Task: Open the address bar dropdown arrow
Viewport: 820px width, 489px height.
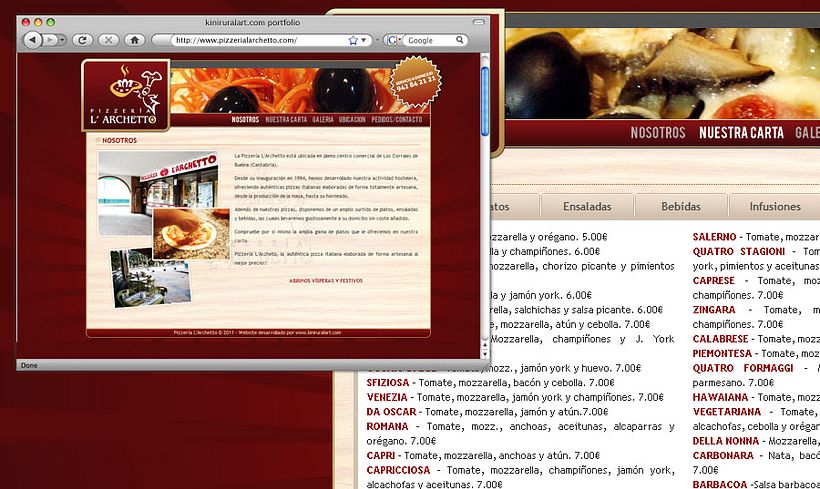Action: click(x=364, y=40)
